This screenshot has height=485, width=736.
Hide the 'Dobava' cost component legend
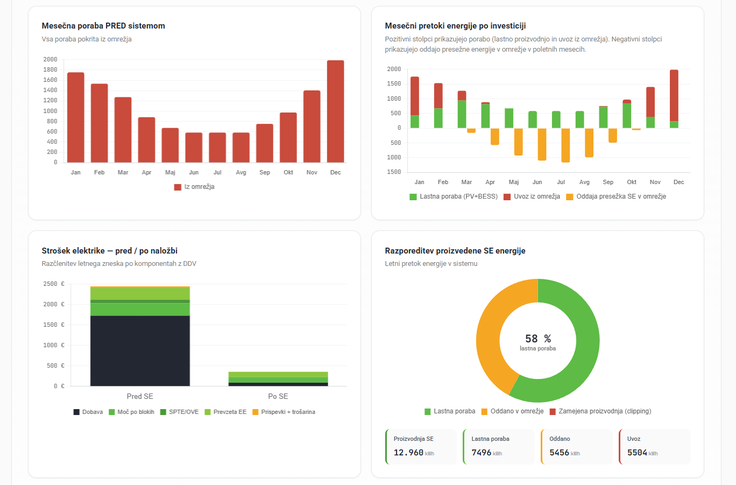tap(88, 412)
